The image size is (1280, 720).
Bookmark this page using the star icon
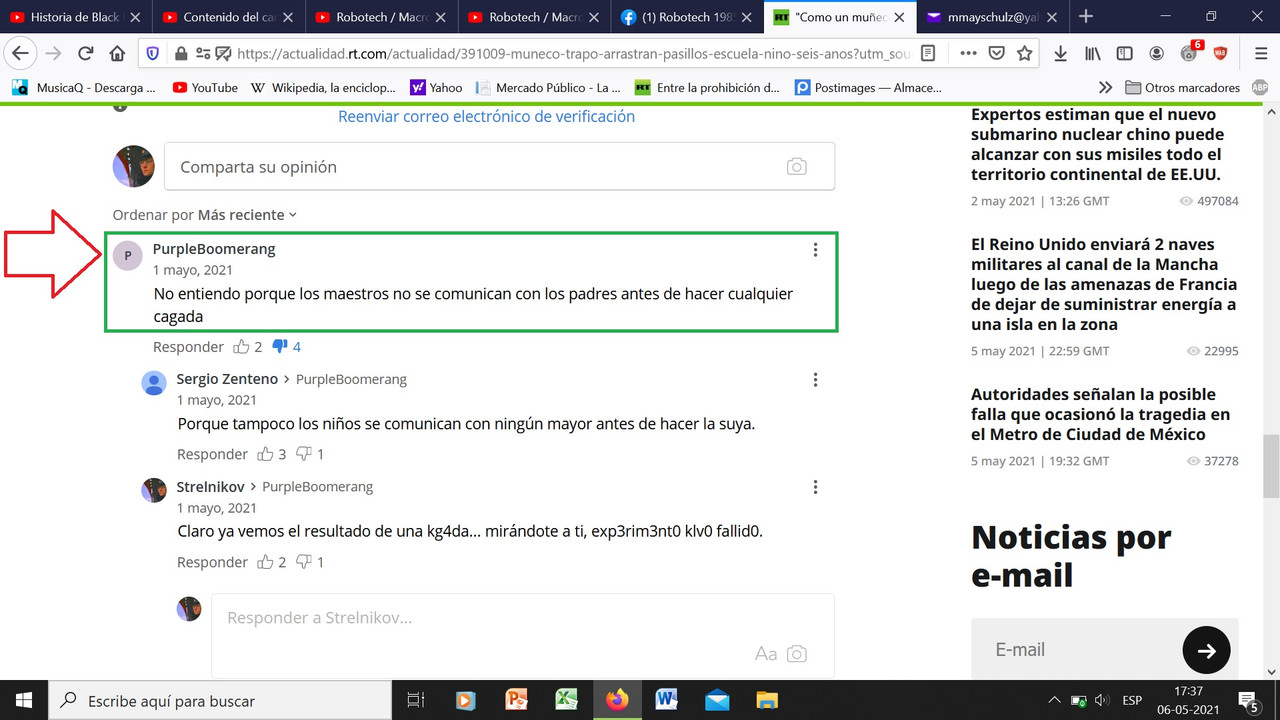(1027, 54)
